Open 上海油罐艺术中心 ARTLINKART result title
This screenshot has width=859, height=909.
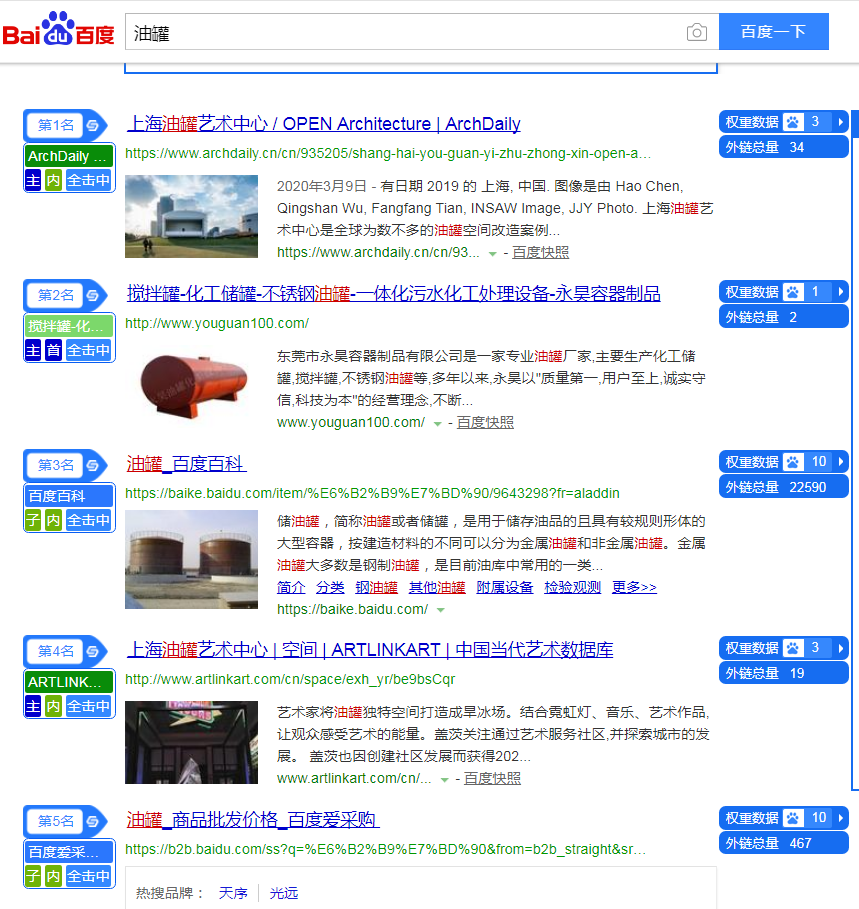(370, 649)
